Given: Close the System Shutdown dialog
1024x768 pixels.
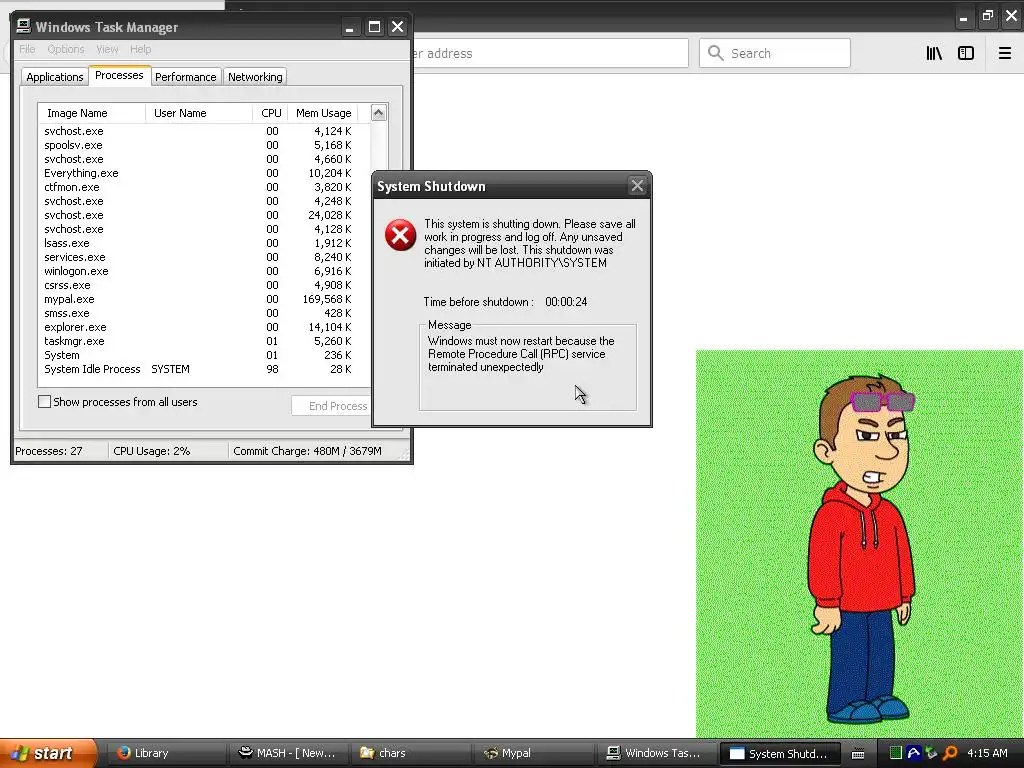Looking at the screenshot, I should click(637, 186).
